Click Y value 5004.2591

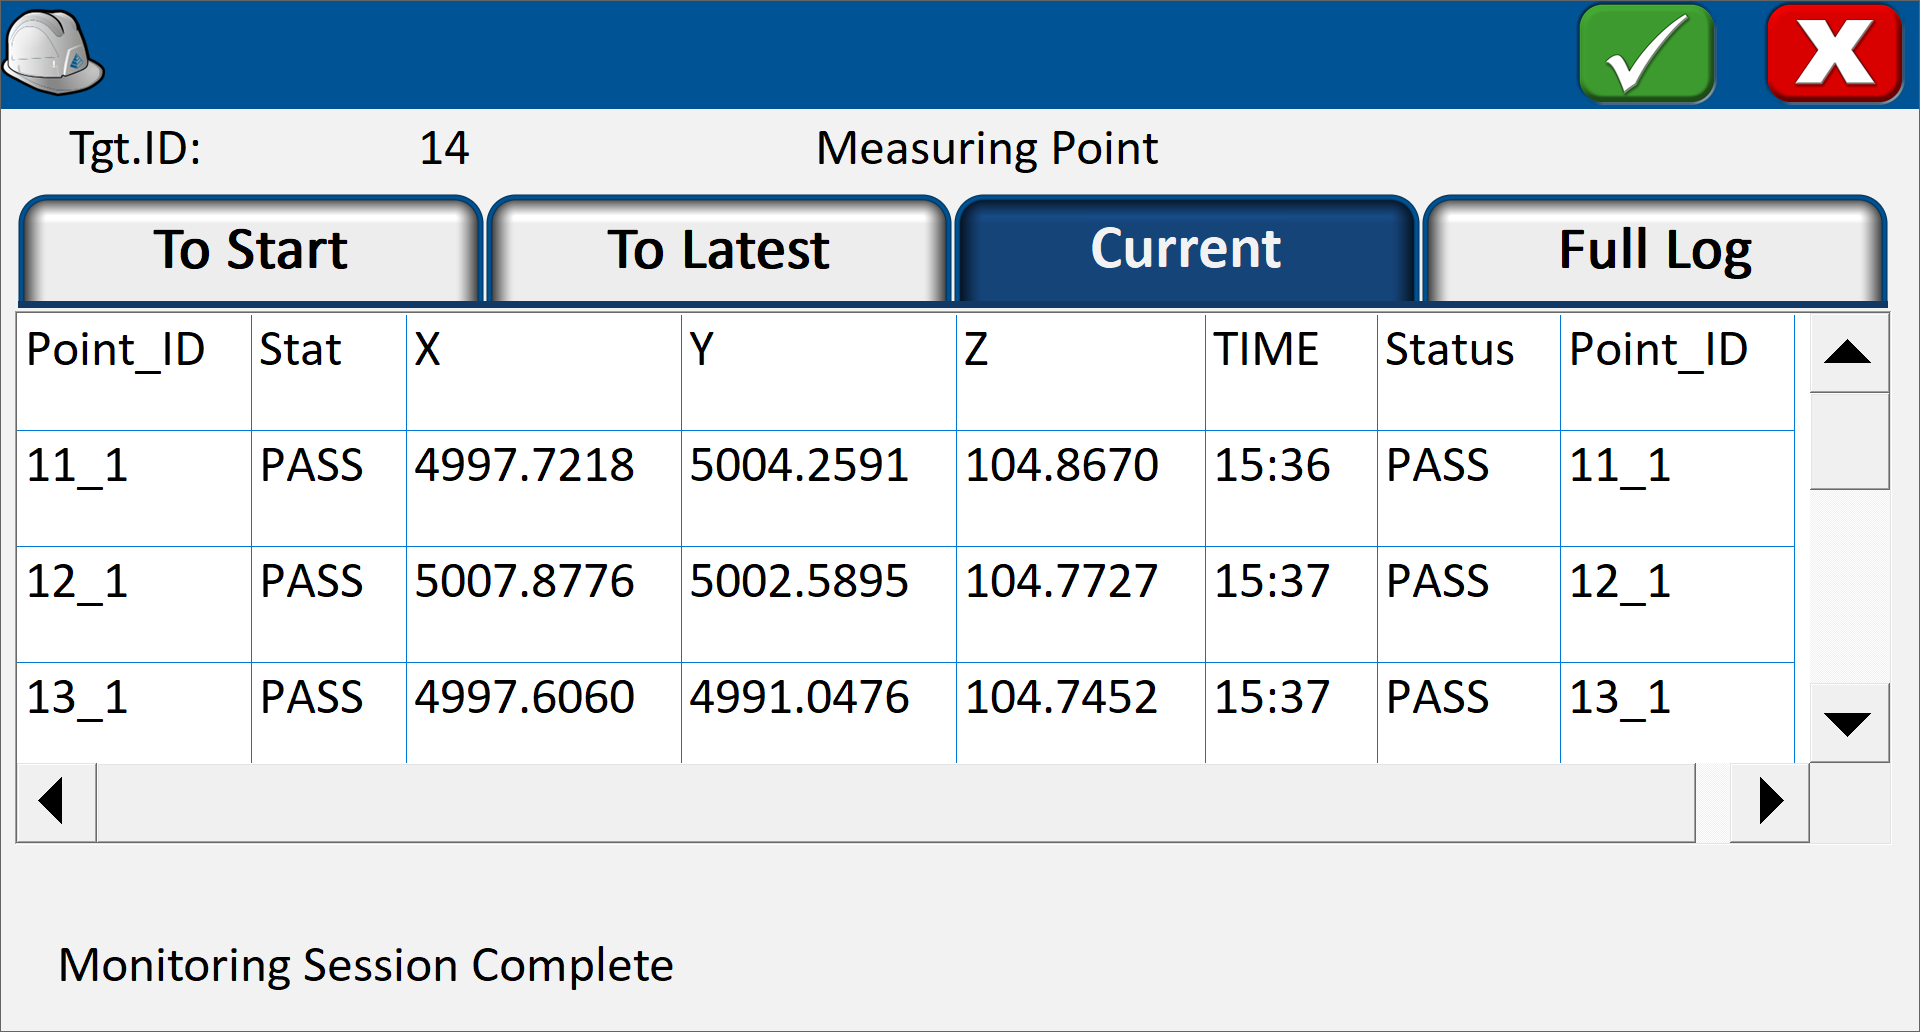[x=819, y=488]
